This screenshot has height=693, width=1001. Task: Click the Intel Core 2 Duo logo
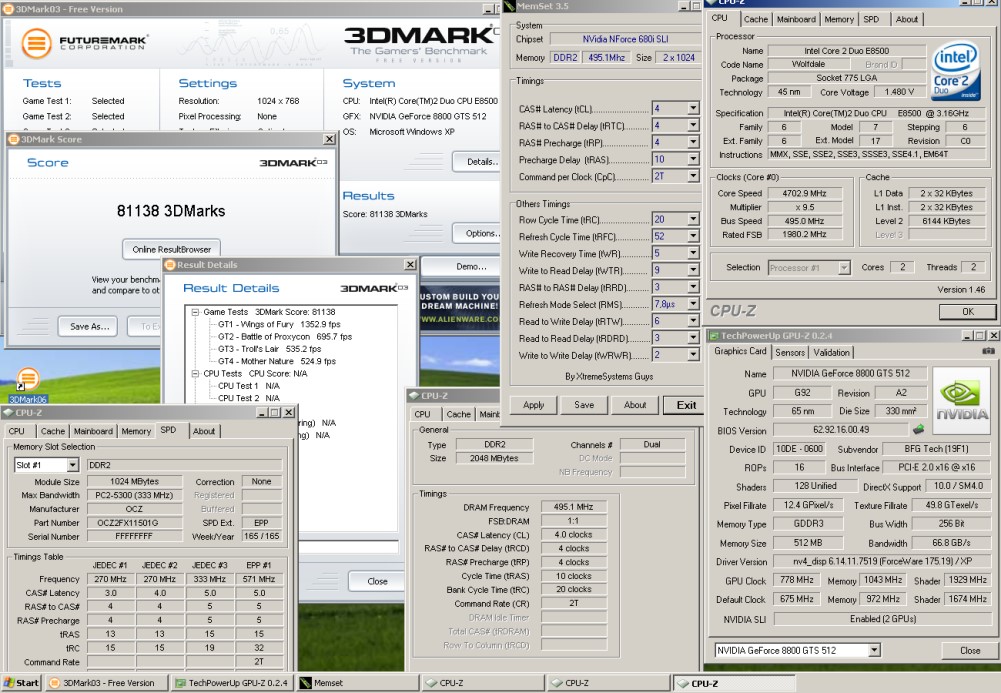click(956, 71)
